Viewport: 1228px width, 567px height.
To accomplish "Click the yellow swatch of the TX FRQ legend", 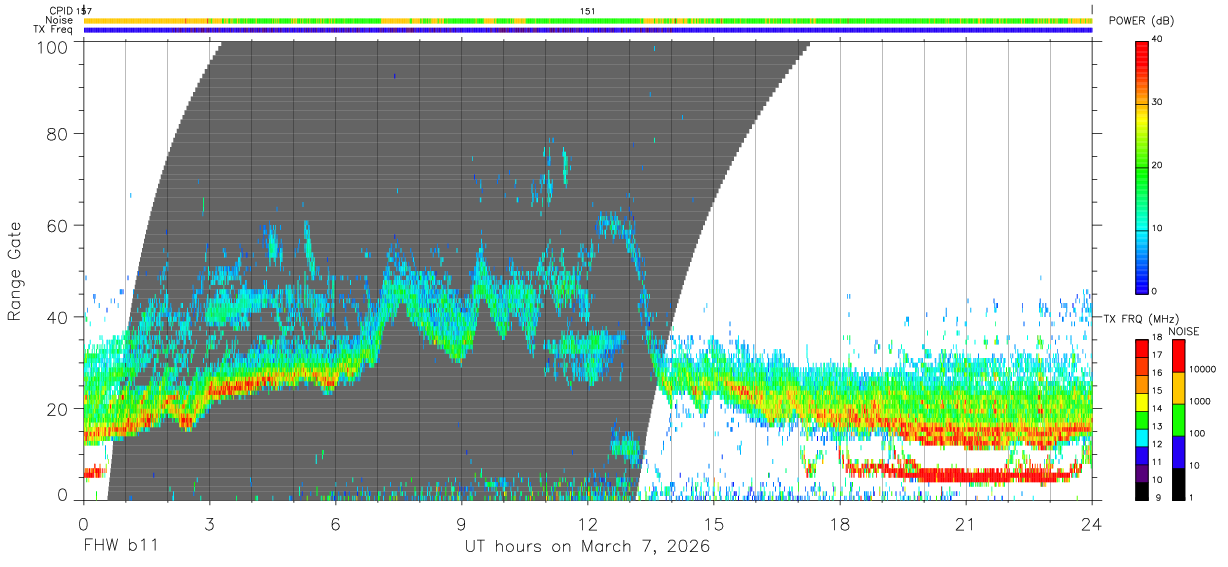I will coord(1142,401).
